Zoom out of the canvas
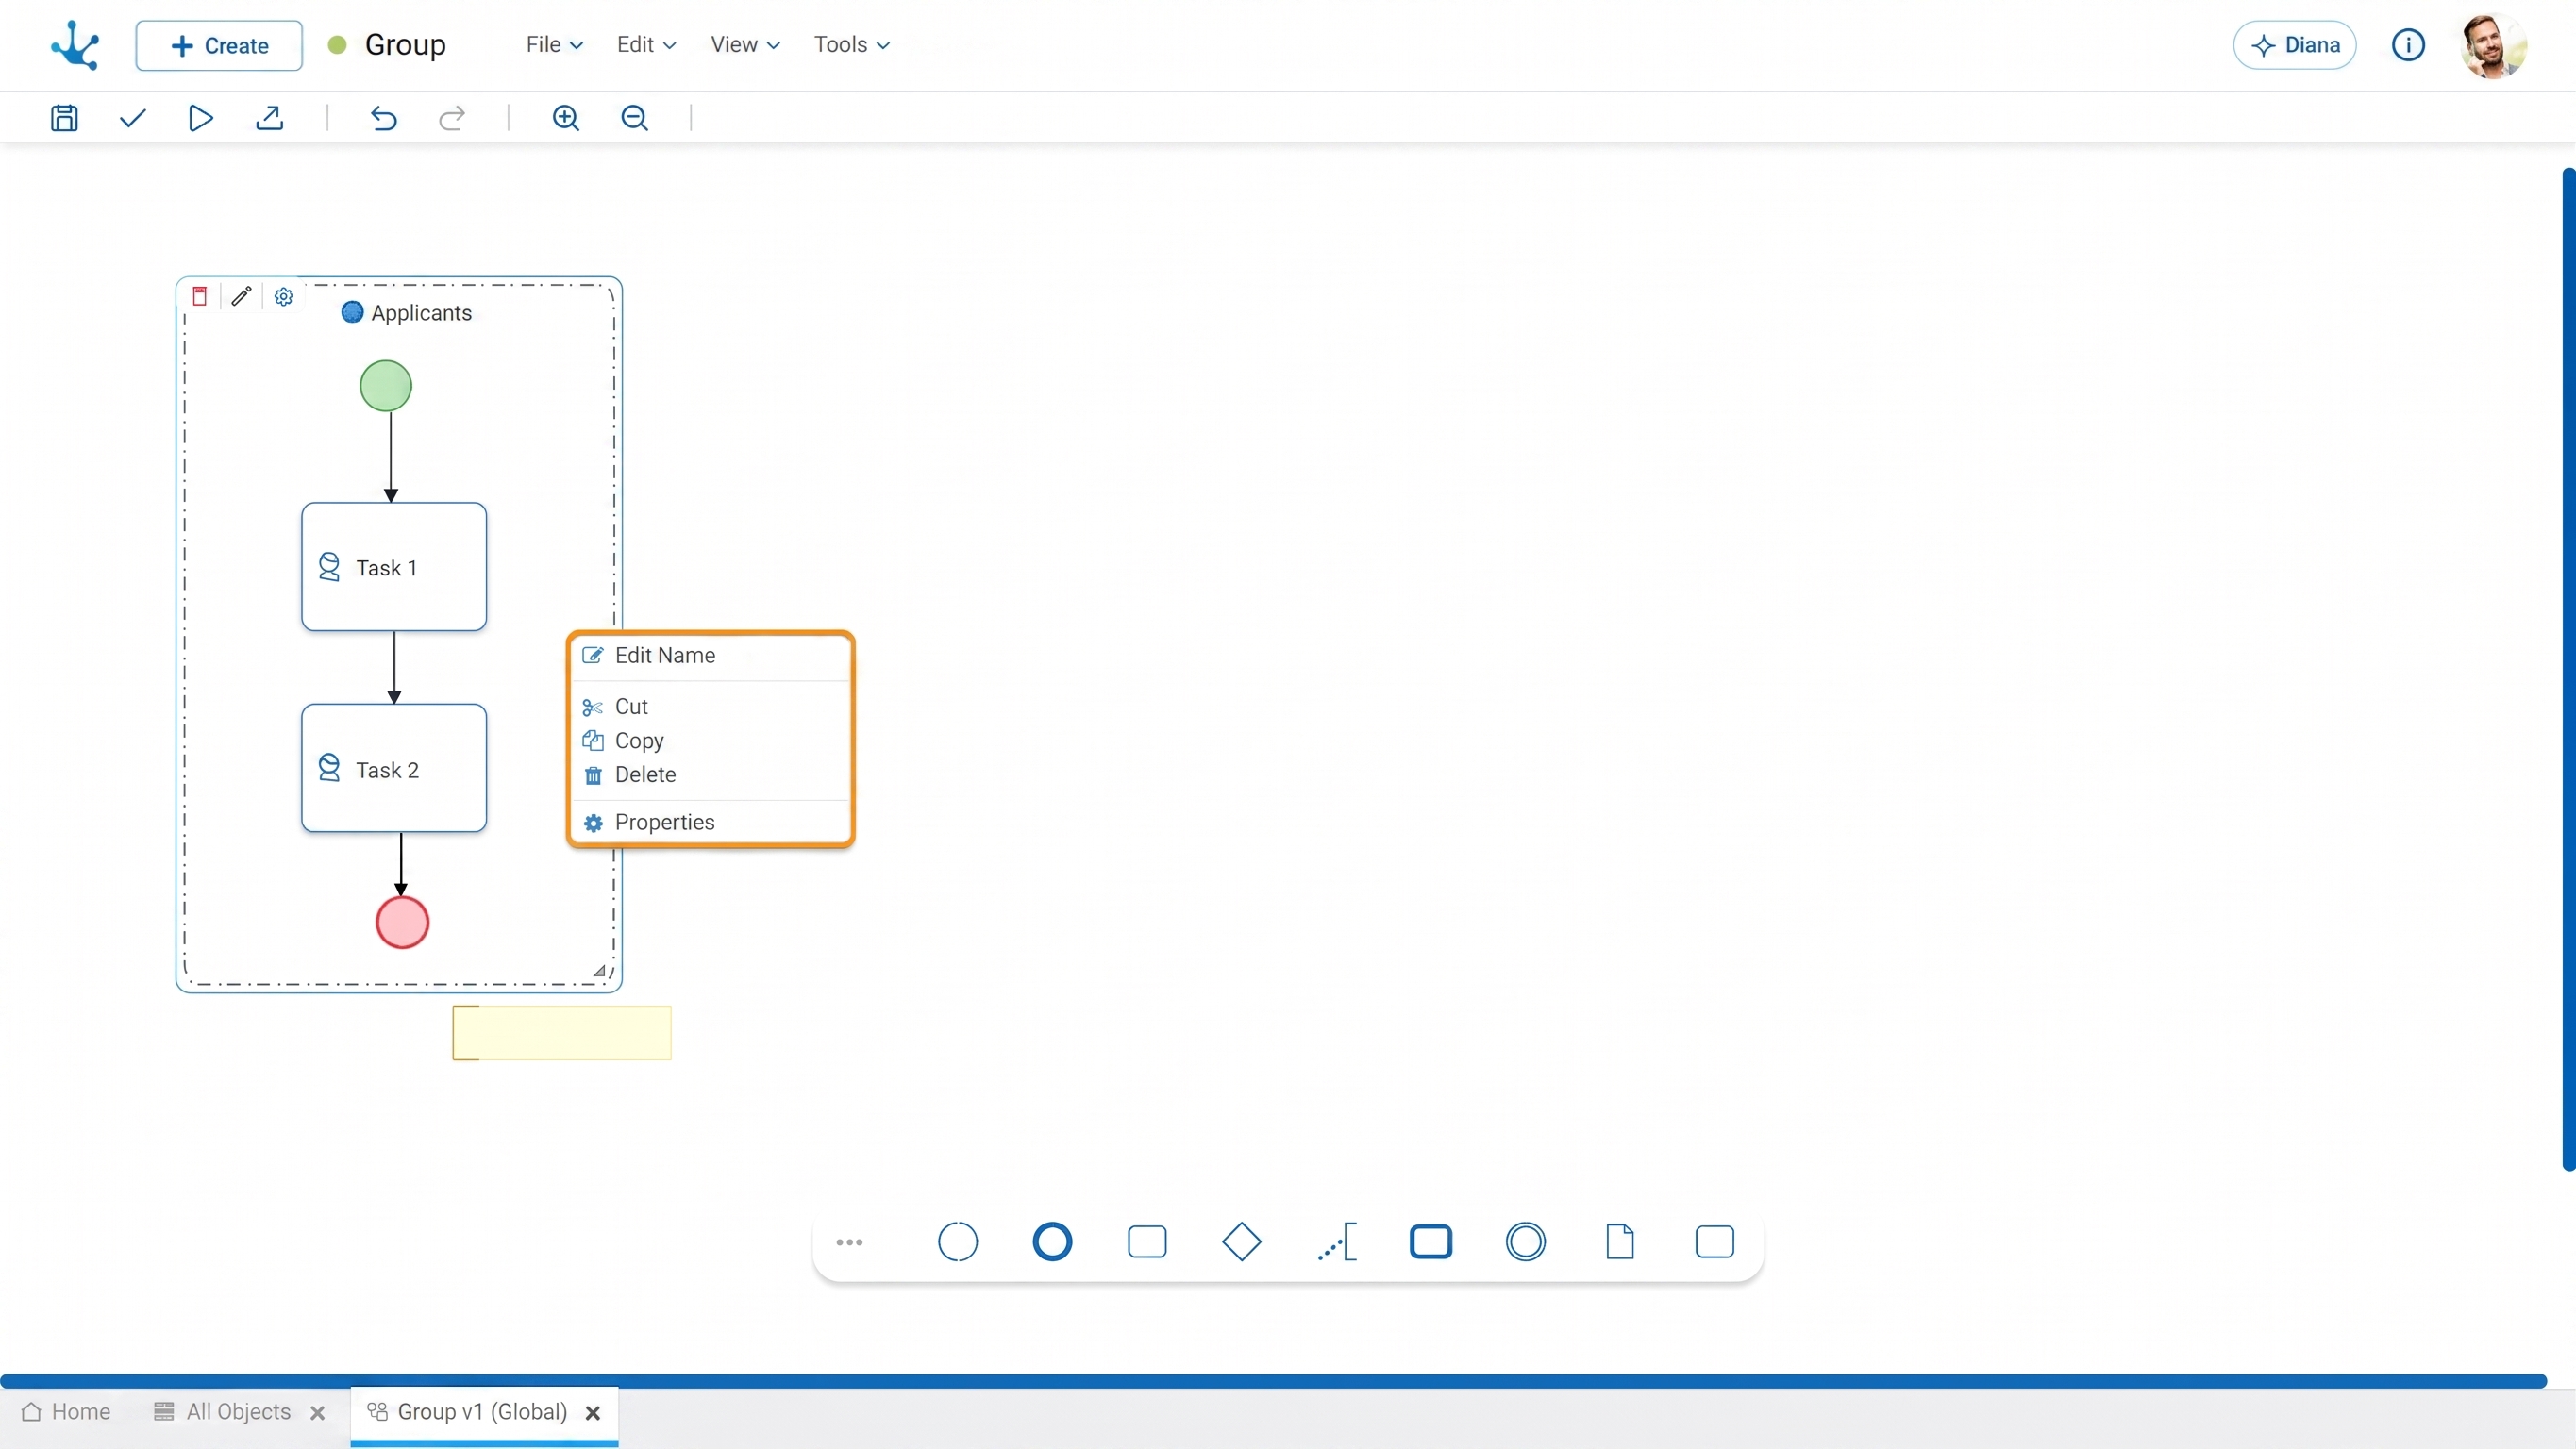The width and height of the screenshot is (2576, 1449). tap(635, 118)
